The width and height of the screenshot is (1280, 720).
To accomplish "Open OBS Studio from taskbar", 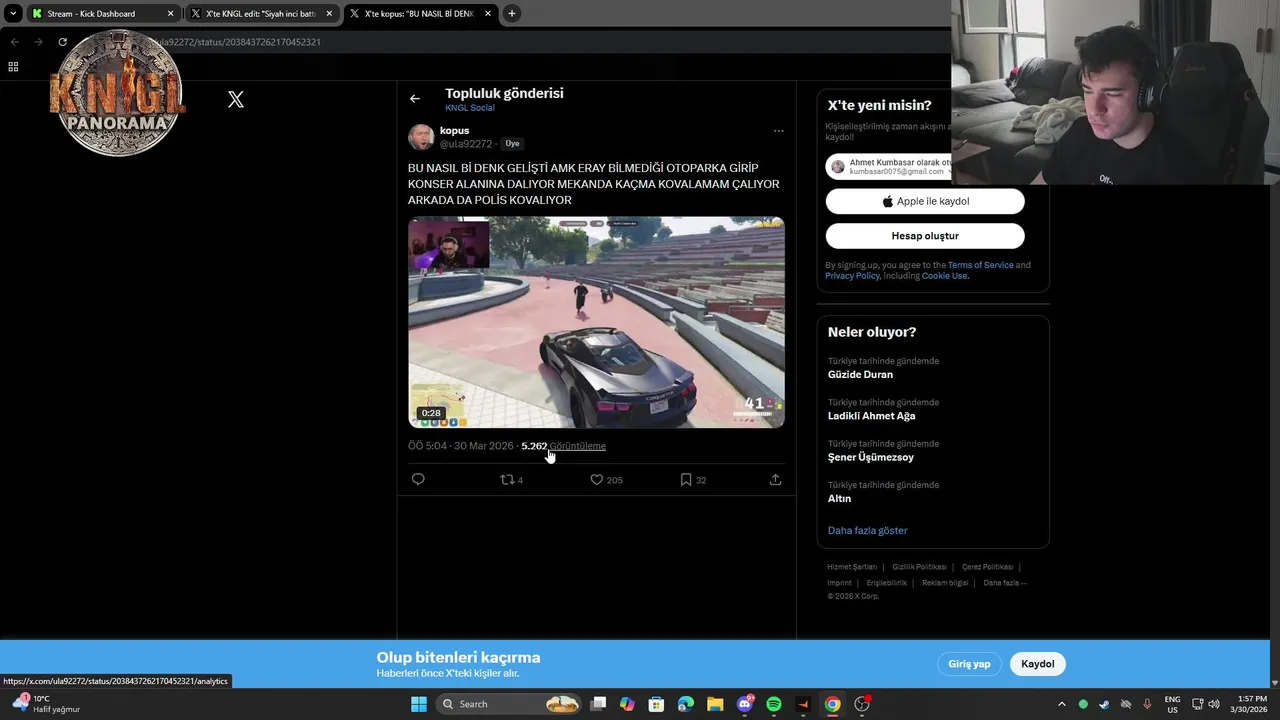I will pyautogui.click(x=862, y=704).
